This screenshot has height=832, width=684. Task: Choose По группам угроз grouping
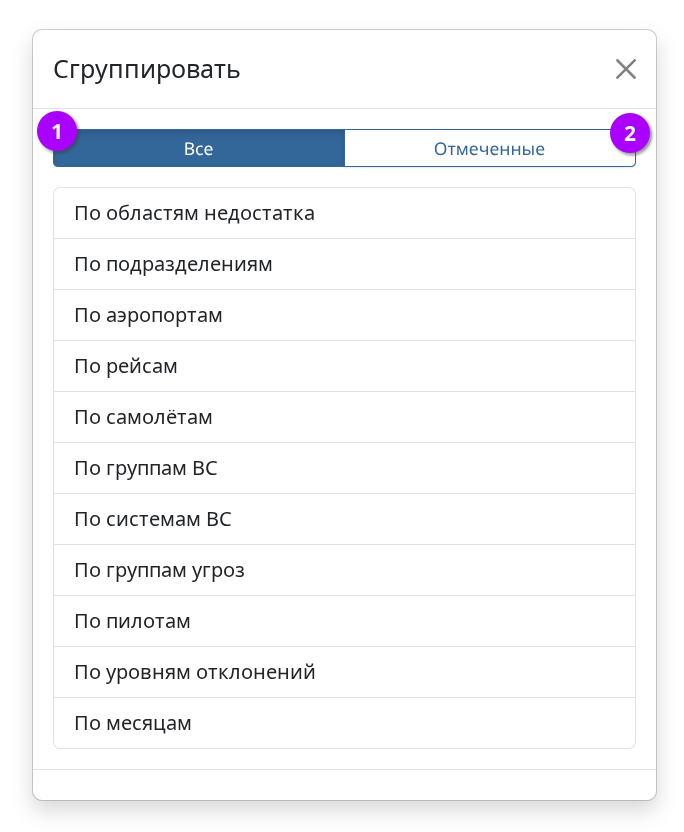click(x=344, y=570)
